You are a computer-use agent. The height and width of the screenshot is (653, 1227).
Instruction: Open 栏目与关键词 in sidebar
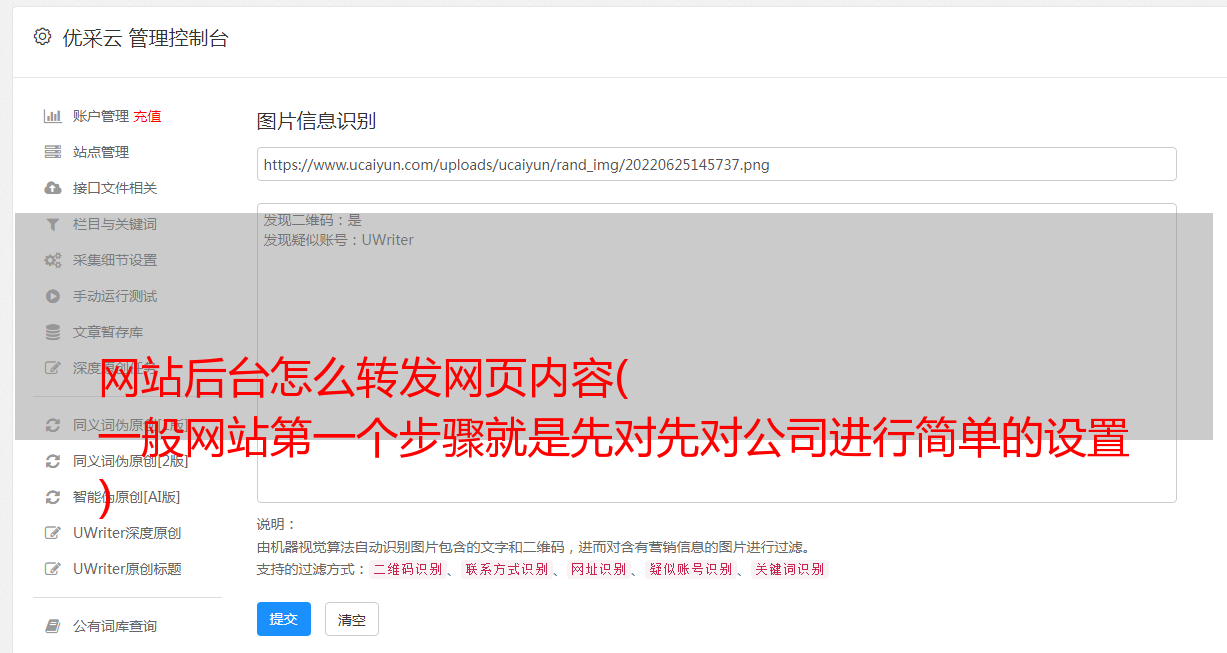point(115,224)
